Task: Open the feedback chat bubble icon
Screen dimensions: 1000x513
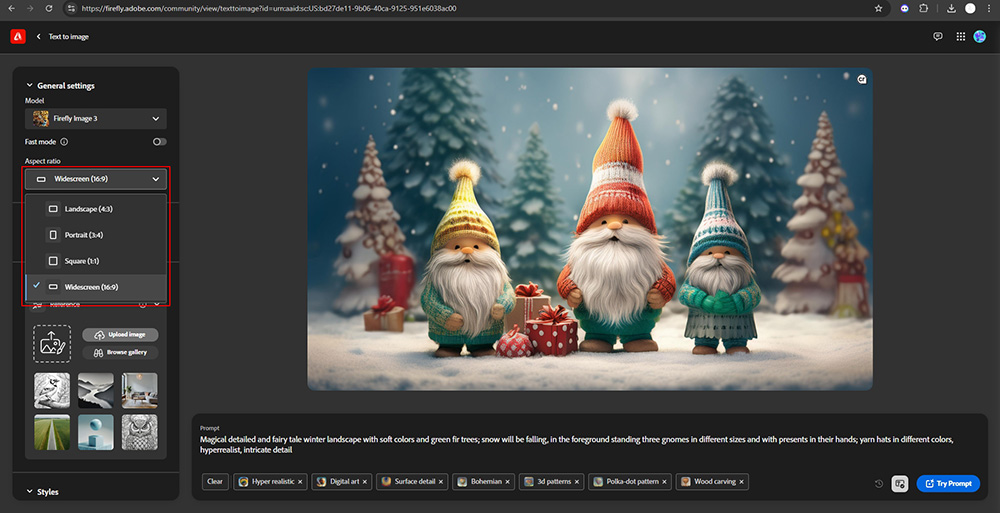Action: [938, 36]
